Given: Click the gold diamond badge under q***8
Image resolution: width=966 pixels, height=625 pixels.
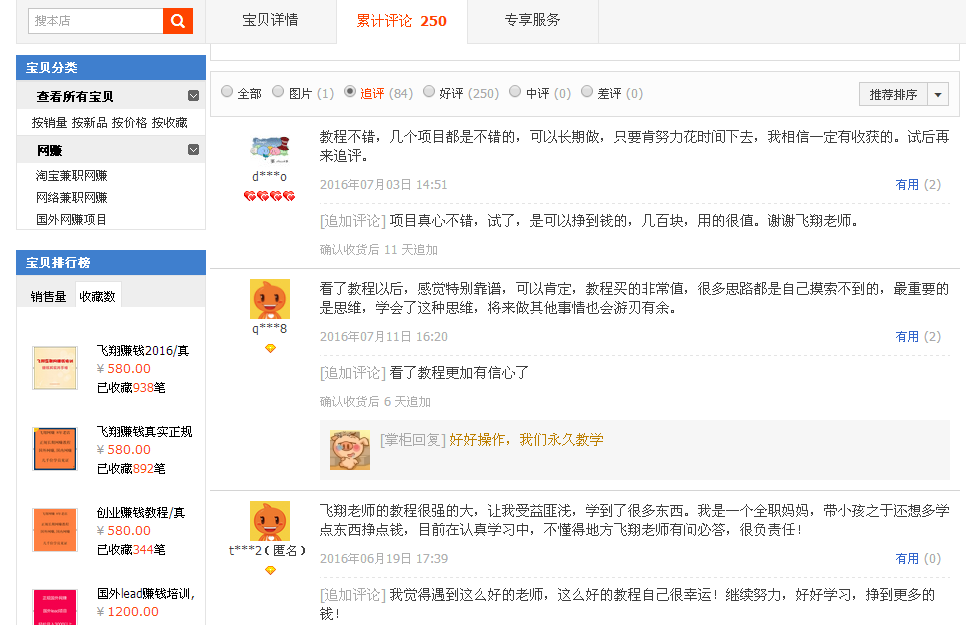Looking at the screenshot, I should [x=270, y=348].
